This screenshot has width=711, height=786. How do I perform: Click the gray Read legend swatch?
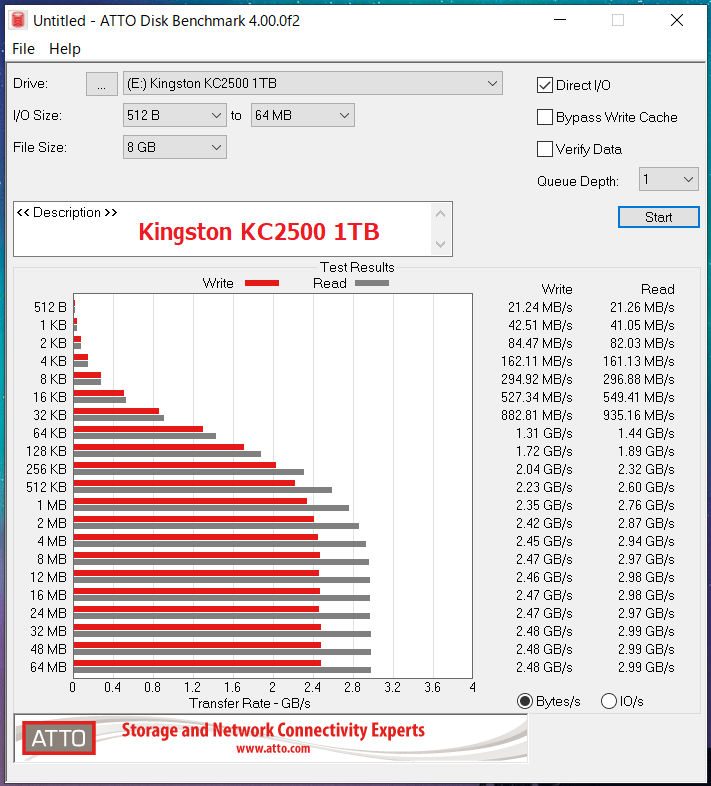click(372, 283)
